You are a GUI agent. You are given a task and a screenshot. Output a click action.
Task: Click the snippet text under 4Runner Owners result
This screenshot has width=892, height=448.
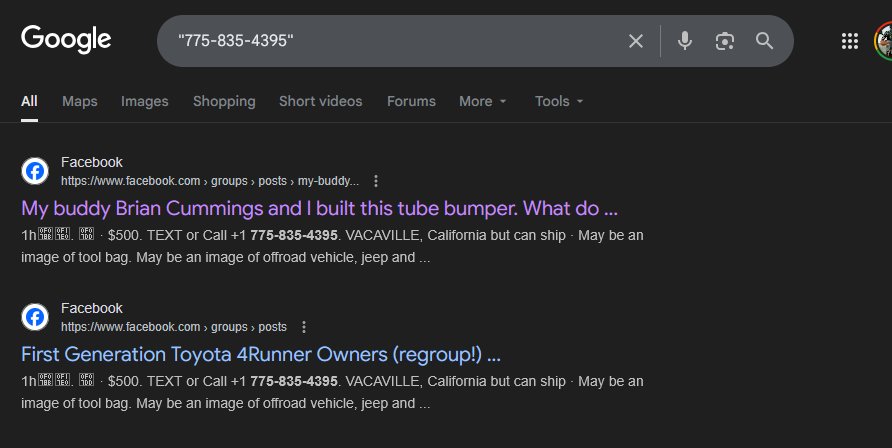[x=332, y=392]
